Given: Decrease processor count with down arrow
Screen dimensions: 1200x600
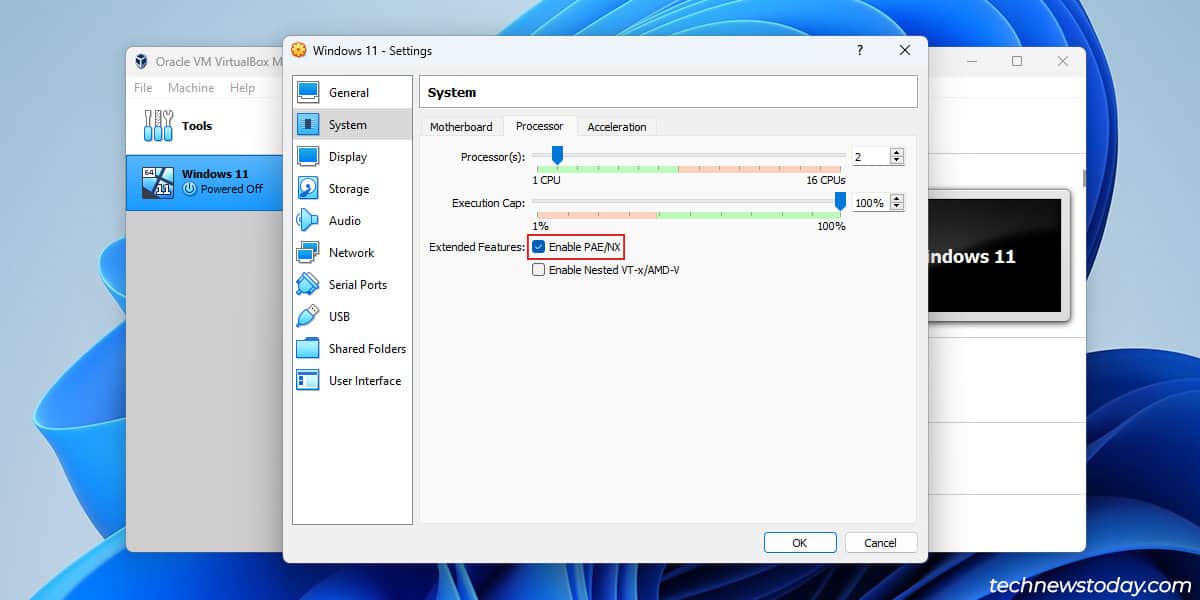Looking at the screenshot, I should (x=897, y=160).
